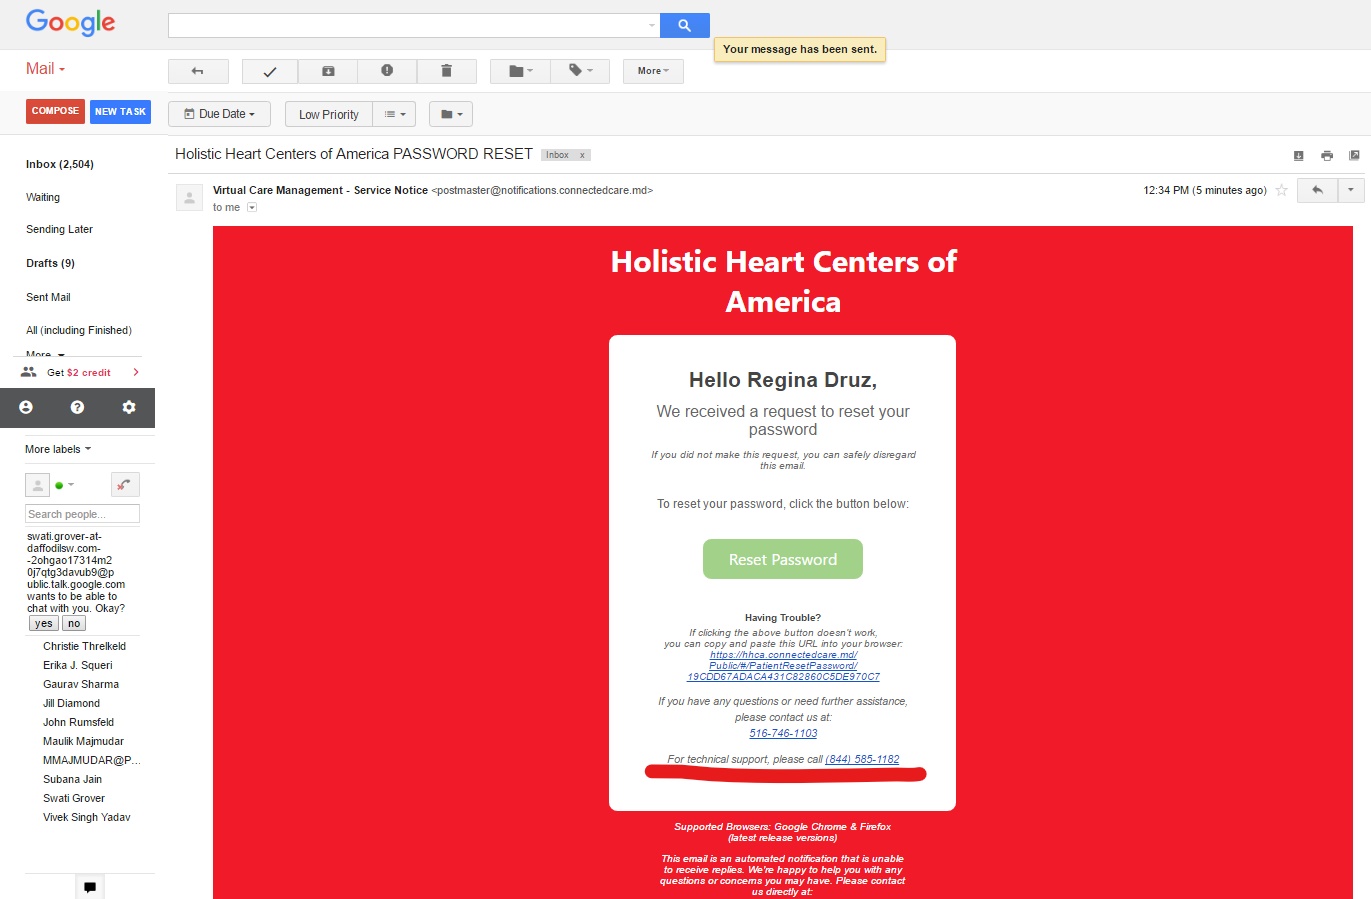Click the Inbox label tag on subject
1371x899 pixels.
[x=557, y=155]
